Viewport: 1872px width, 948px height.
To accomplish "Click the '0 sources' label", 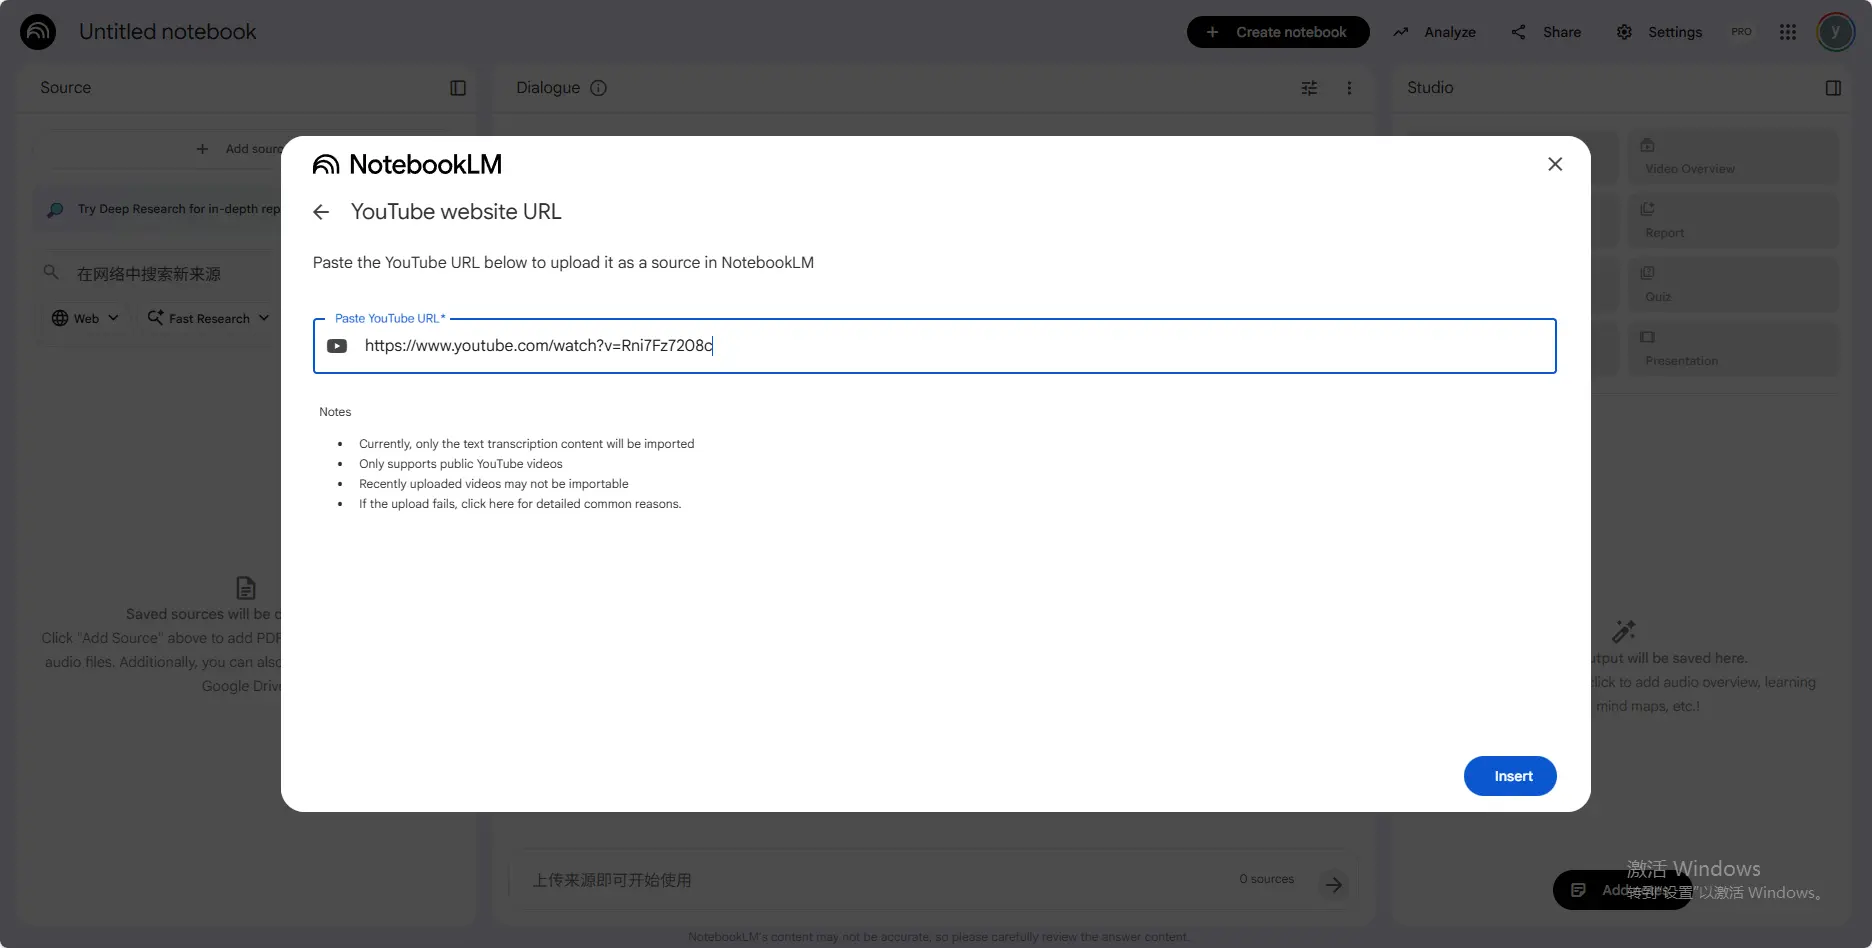I will [1266, 879].
